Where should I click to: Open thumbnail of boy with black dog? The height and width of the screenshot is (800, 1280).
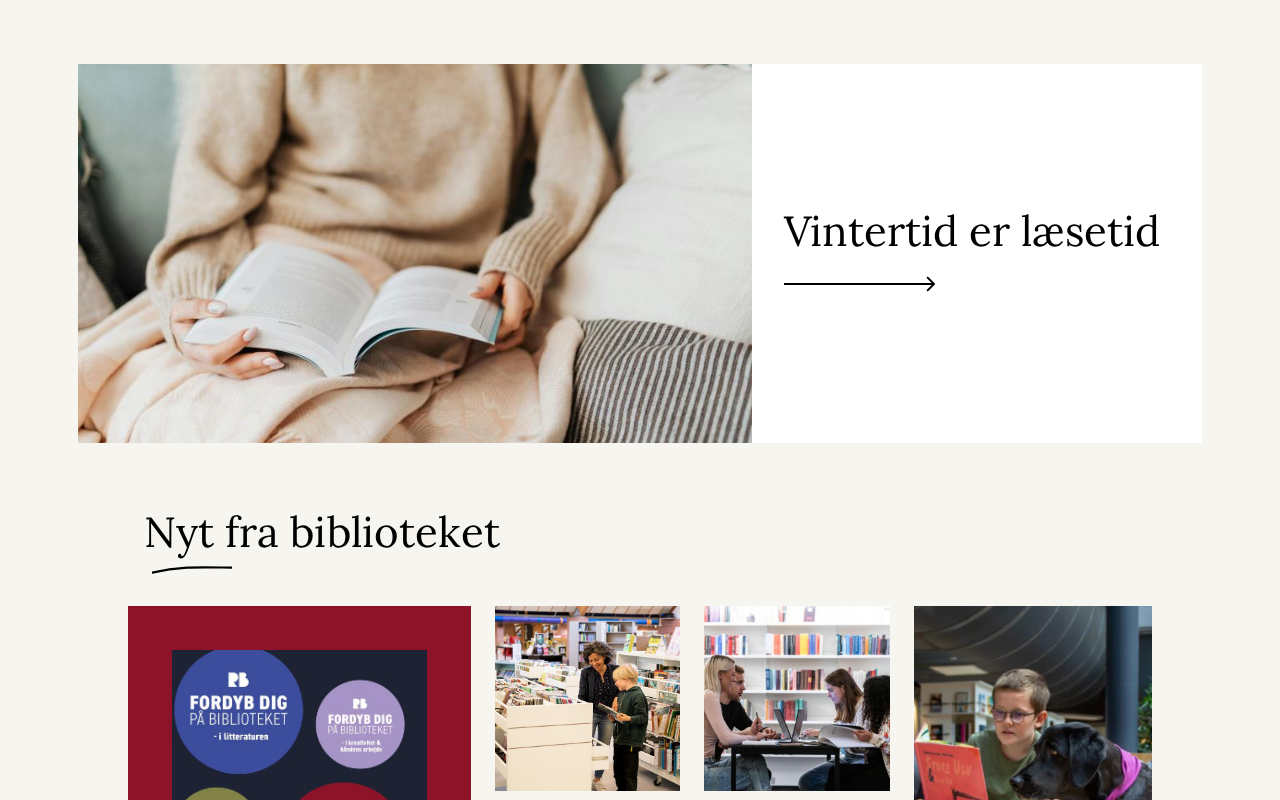click(x=1033, y=703)
